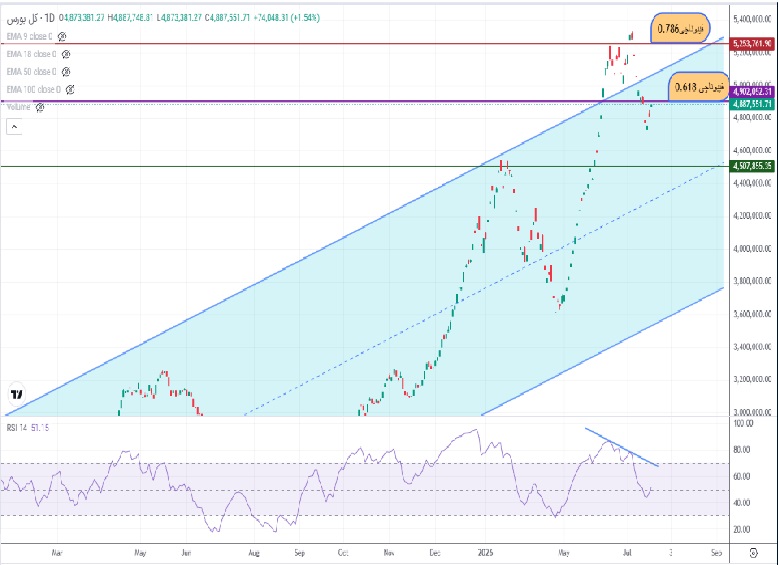The height and width of the screenshot is (565, 779).
Task: Open go-to-date icon on time axis
Action: [753, 553]
